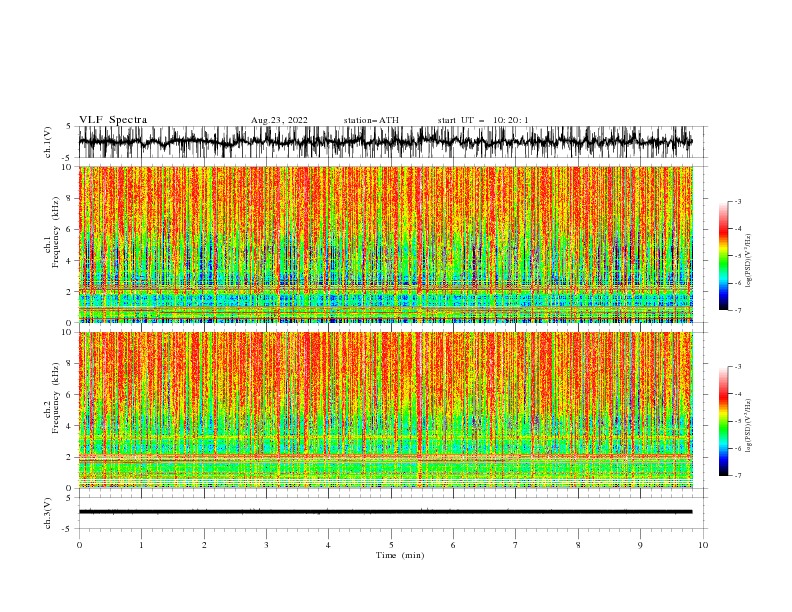
Task: Click the "2" kHz tick on ch.1 frequency axis
Action: click(x=70, y=291)
